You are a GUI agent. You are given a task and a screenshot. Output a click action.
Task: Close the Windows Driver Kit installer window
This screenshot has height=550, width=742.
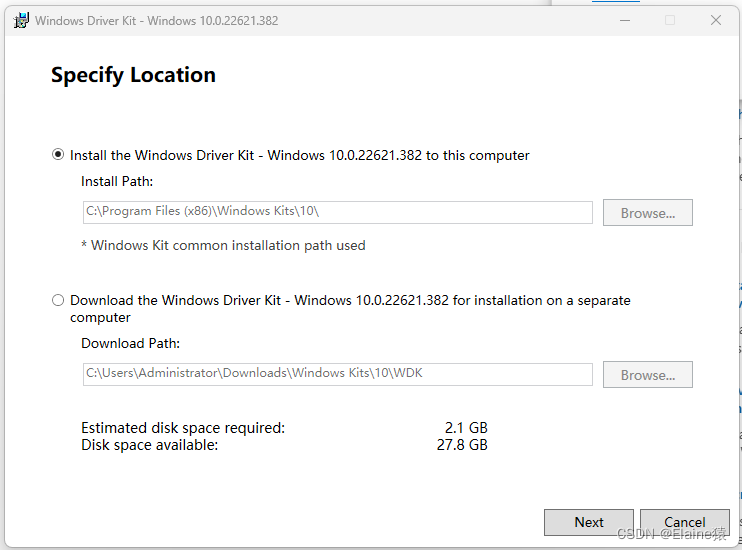(716, 20)
